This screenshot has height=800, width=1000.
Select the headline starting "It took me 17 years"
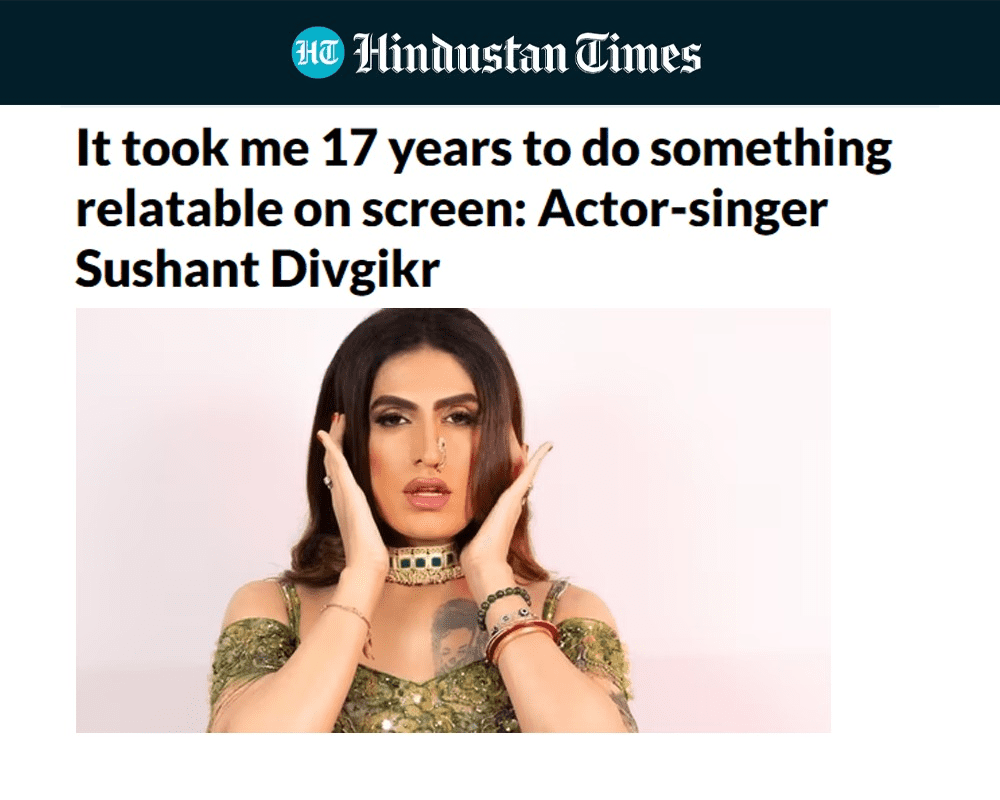coord(483,208)
